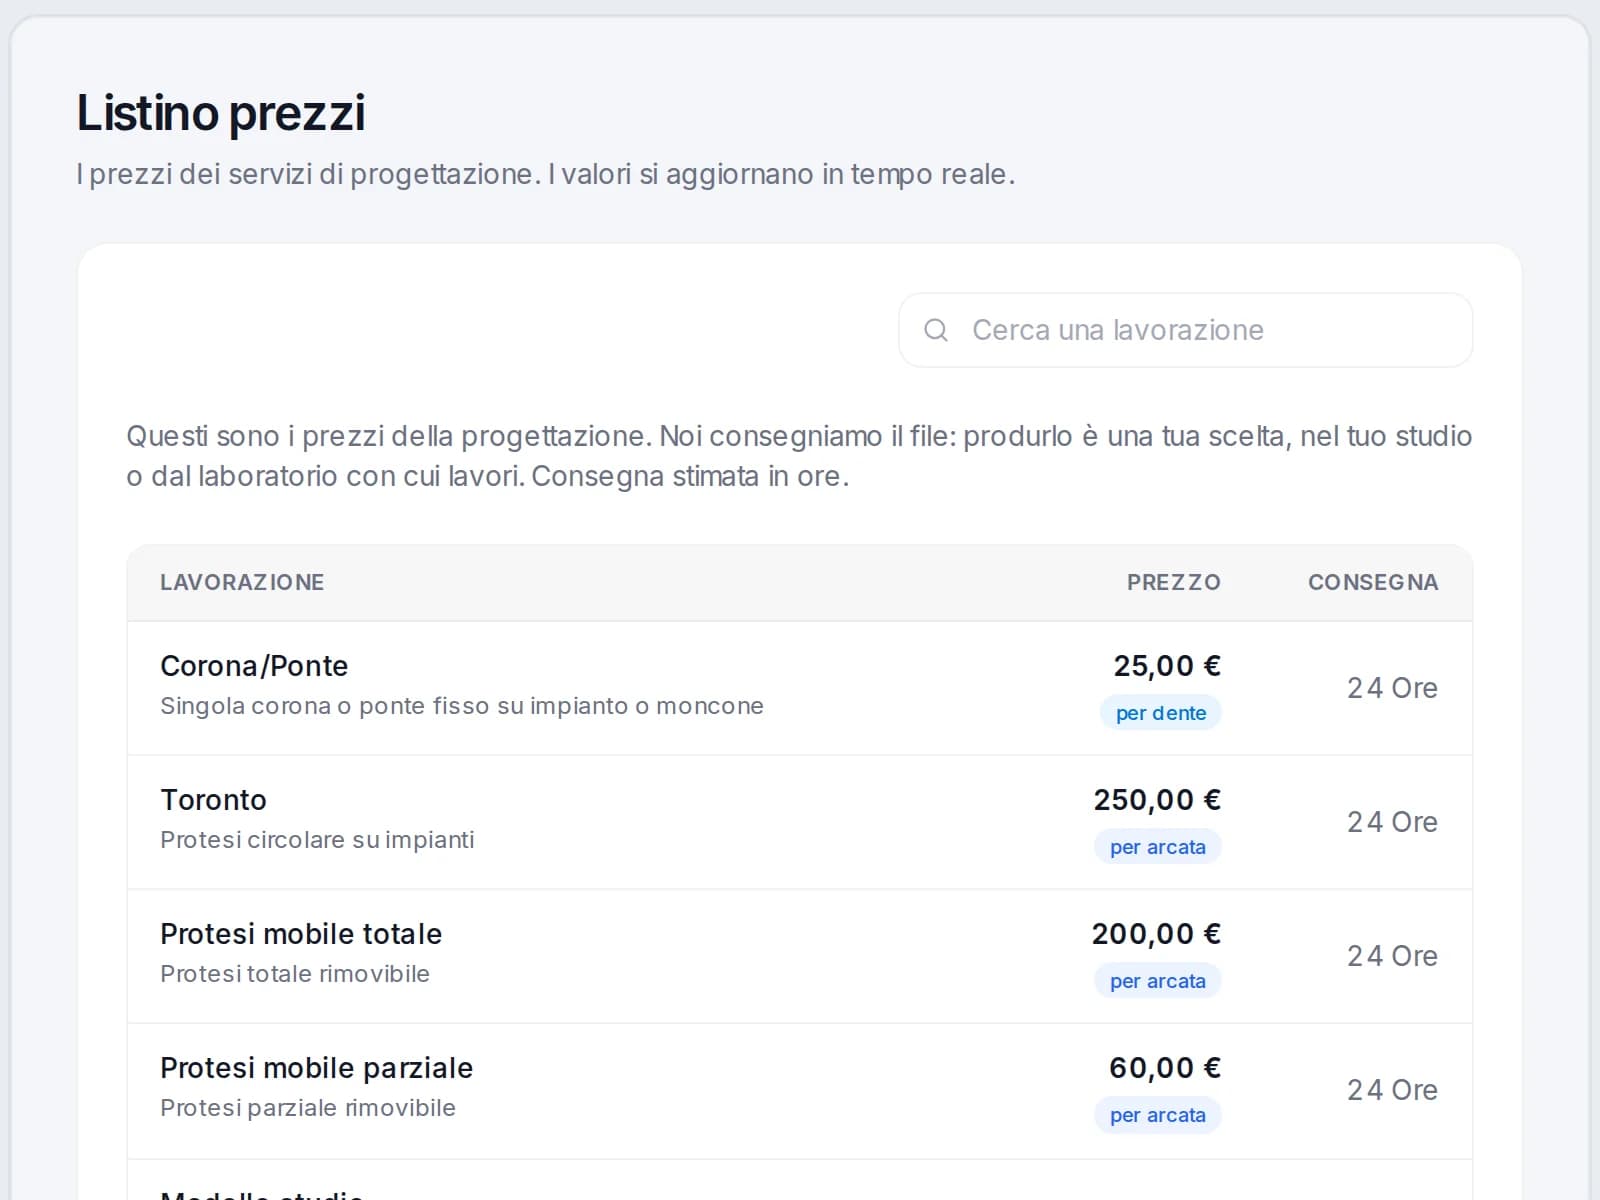Click the 60,00 € price
The height and width of the screenshot is (1200, 1600).
(1165, 1068)
